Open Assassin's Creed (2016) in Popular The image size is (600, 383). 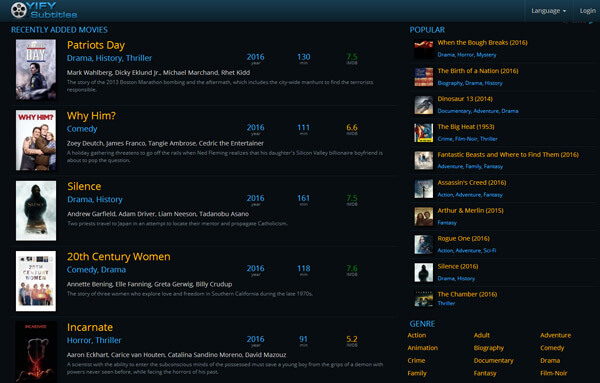tap(472, 183)
